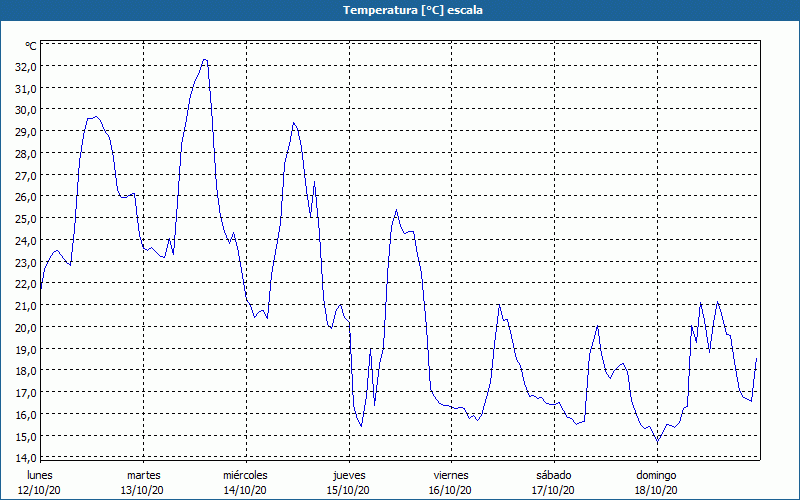Click the 15,0 axis value

pos(27,436)
